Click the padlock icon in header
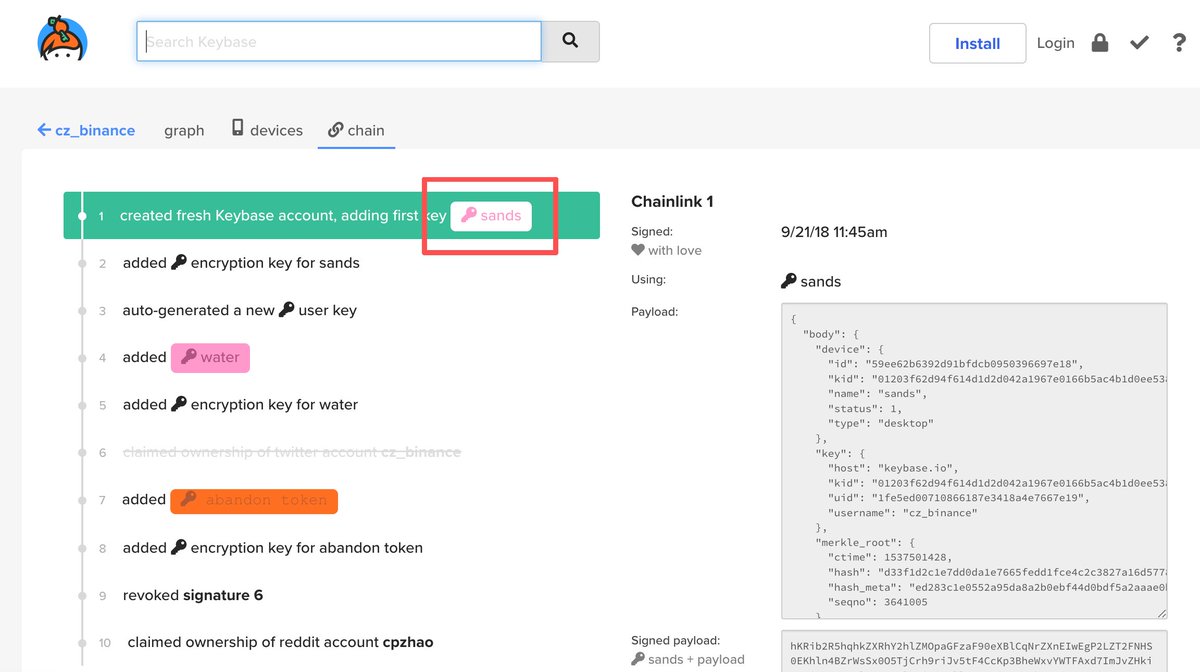The image size is (1200, 672). point(1100,43)
